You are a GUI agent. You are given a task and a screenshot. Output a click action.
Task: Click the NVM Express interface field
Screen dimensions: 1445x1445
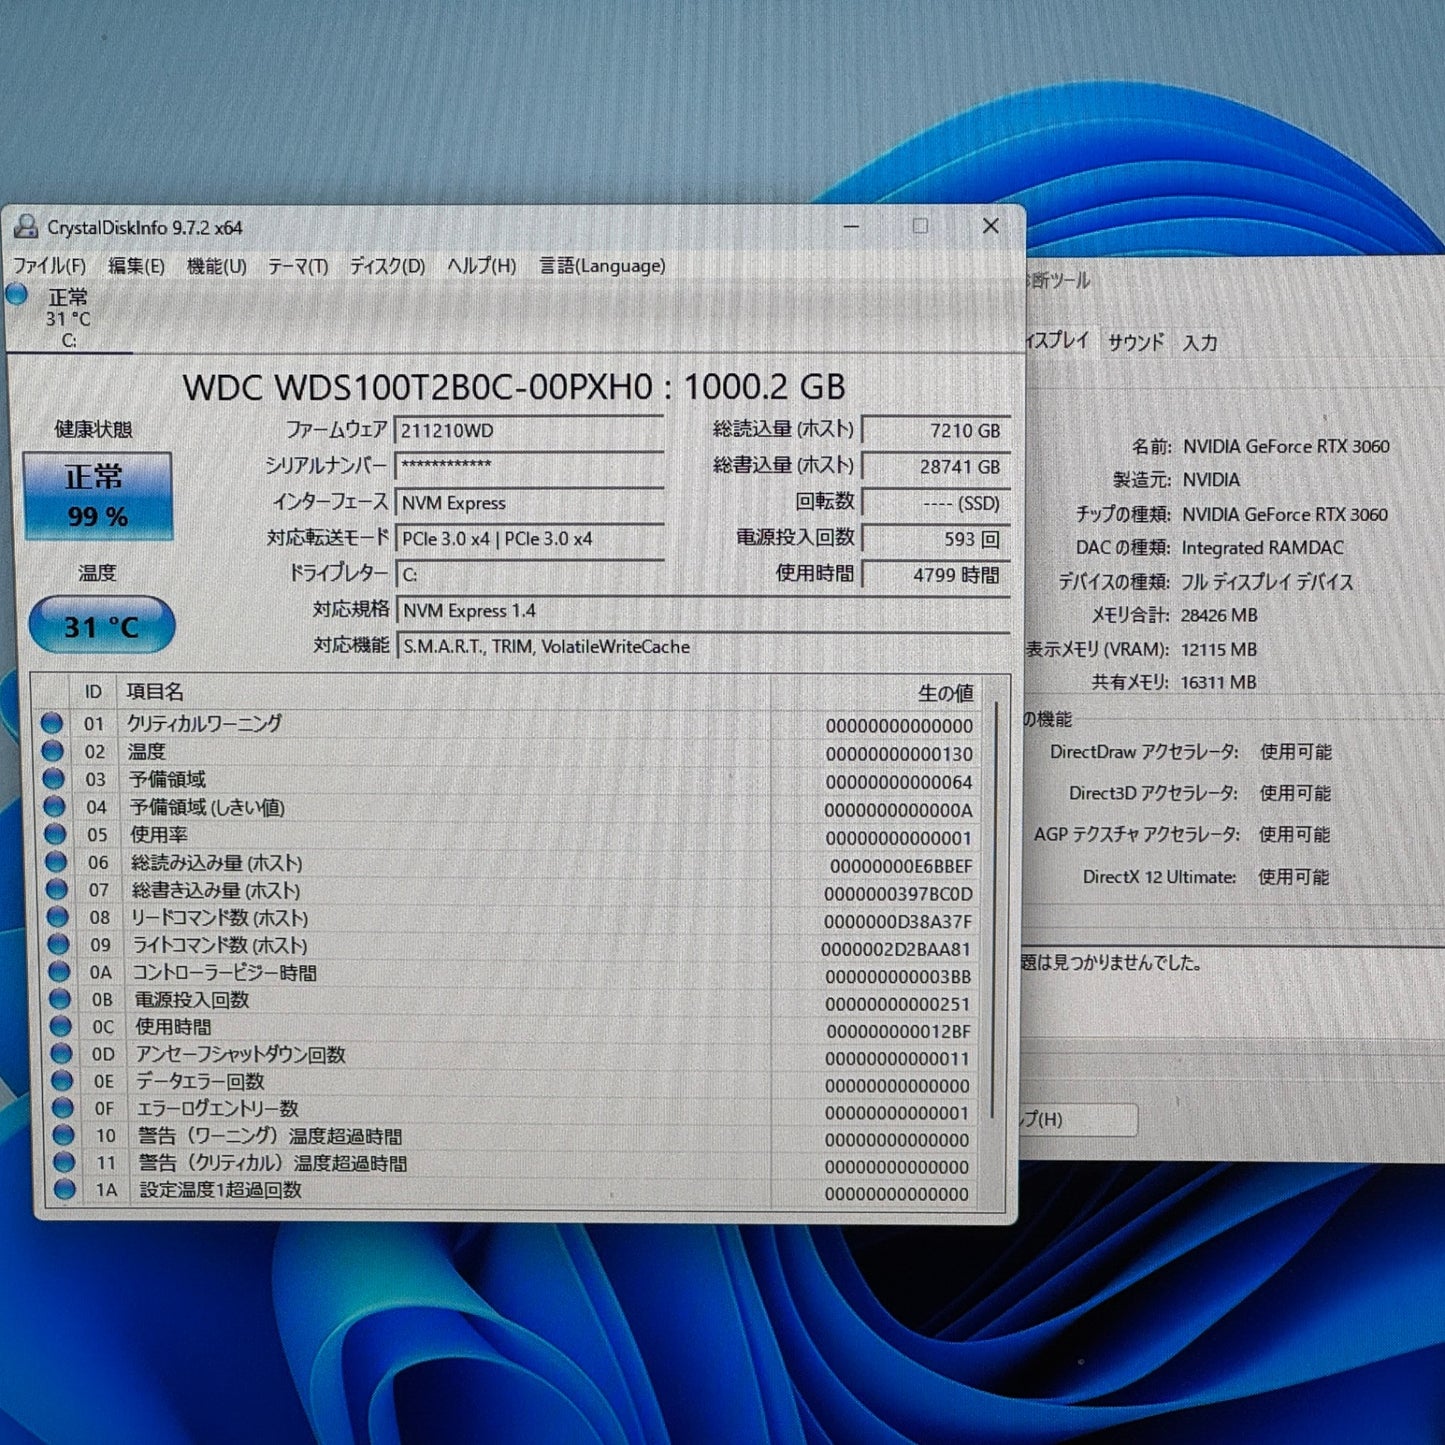[x=530, y=502]
